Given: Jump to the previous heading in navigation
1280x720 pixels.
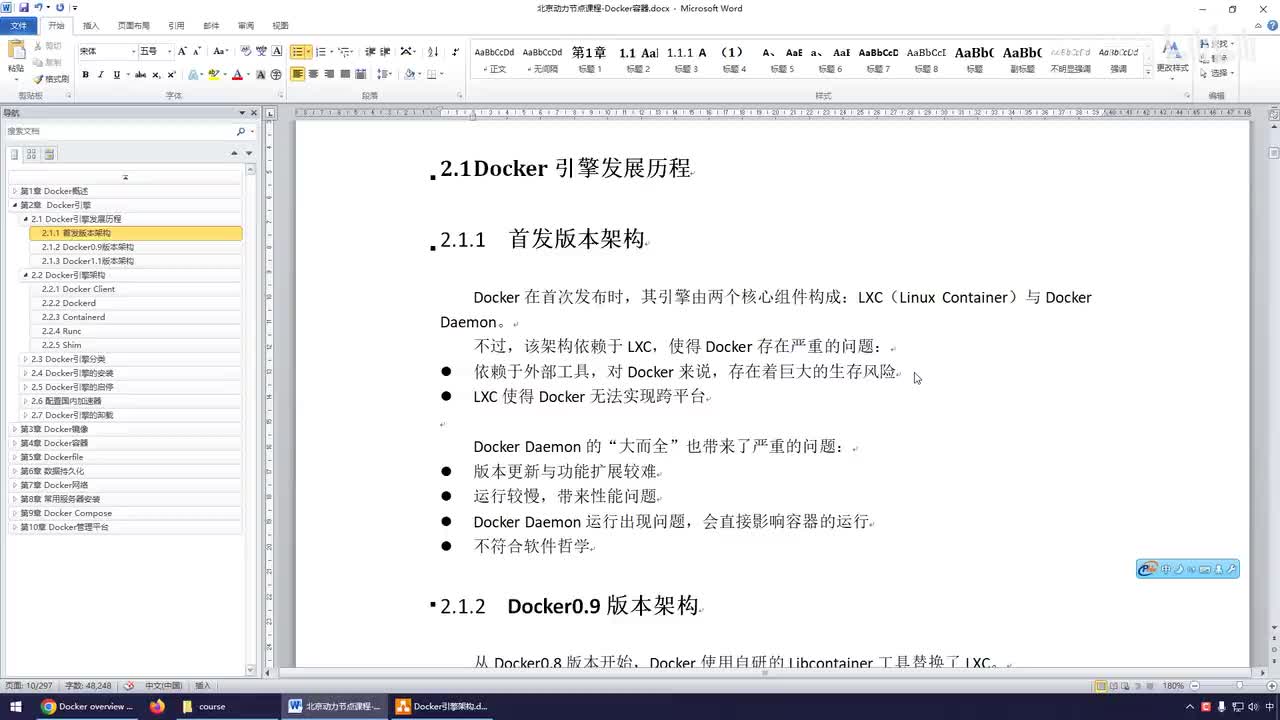Looking at the screenshot, I should tap(234, 153).
